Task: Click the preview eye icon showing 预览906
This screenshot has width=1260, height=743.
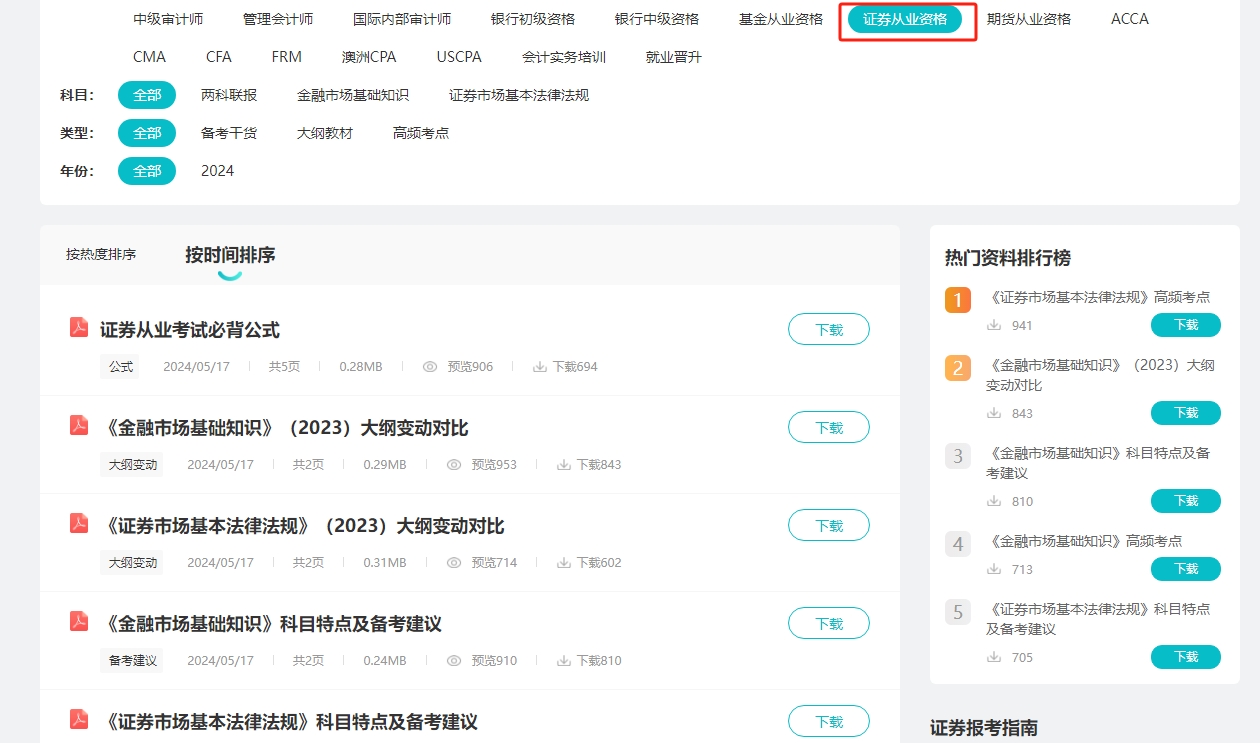Action: (430, 367)
